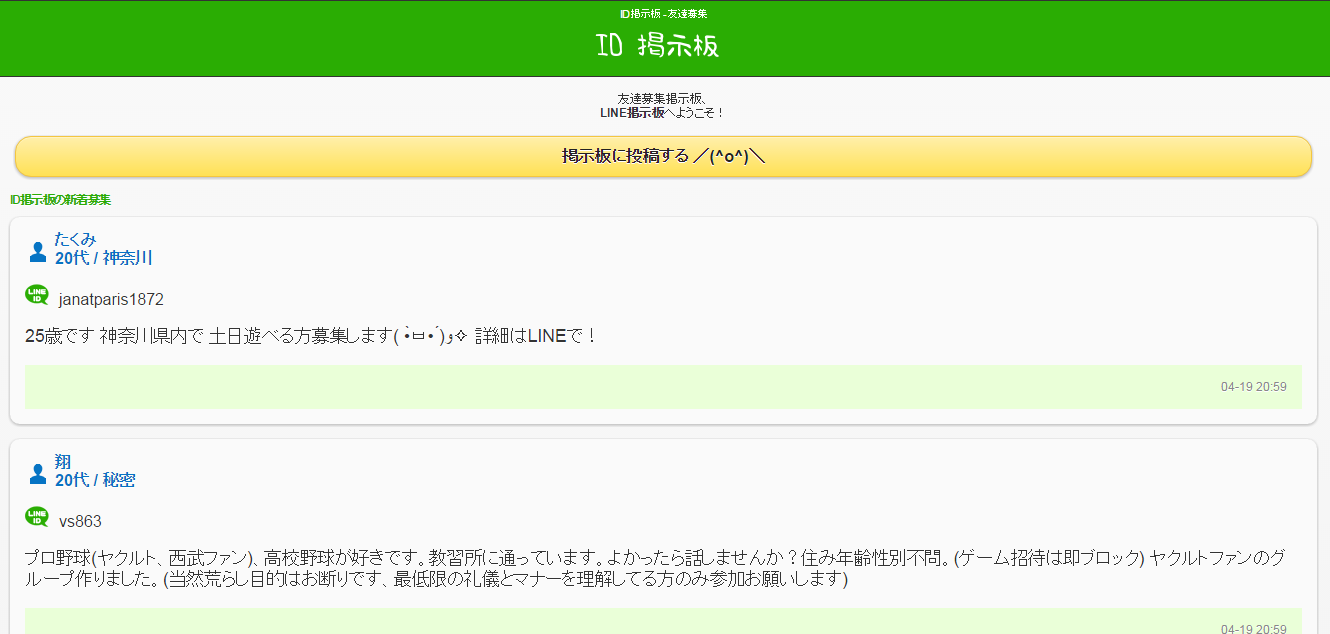This screenshot has height=634, width=1330.
Task: Open the poster name 翔
Action: tap(63, 461)
